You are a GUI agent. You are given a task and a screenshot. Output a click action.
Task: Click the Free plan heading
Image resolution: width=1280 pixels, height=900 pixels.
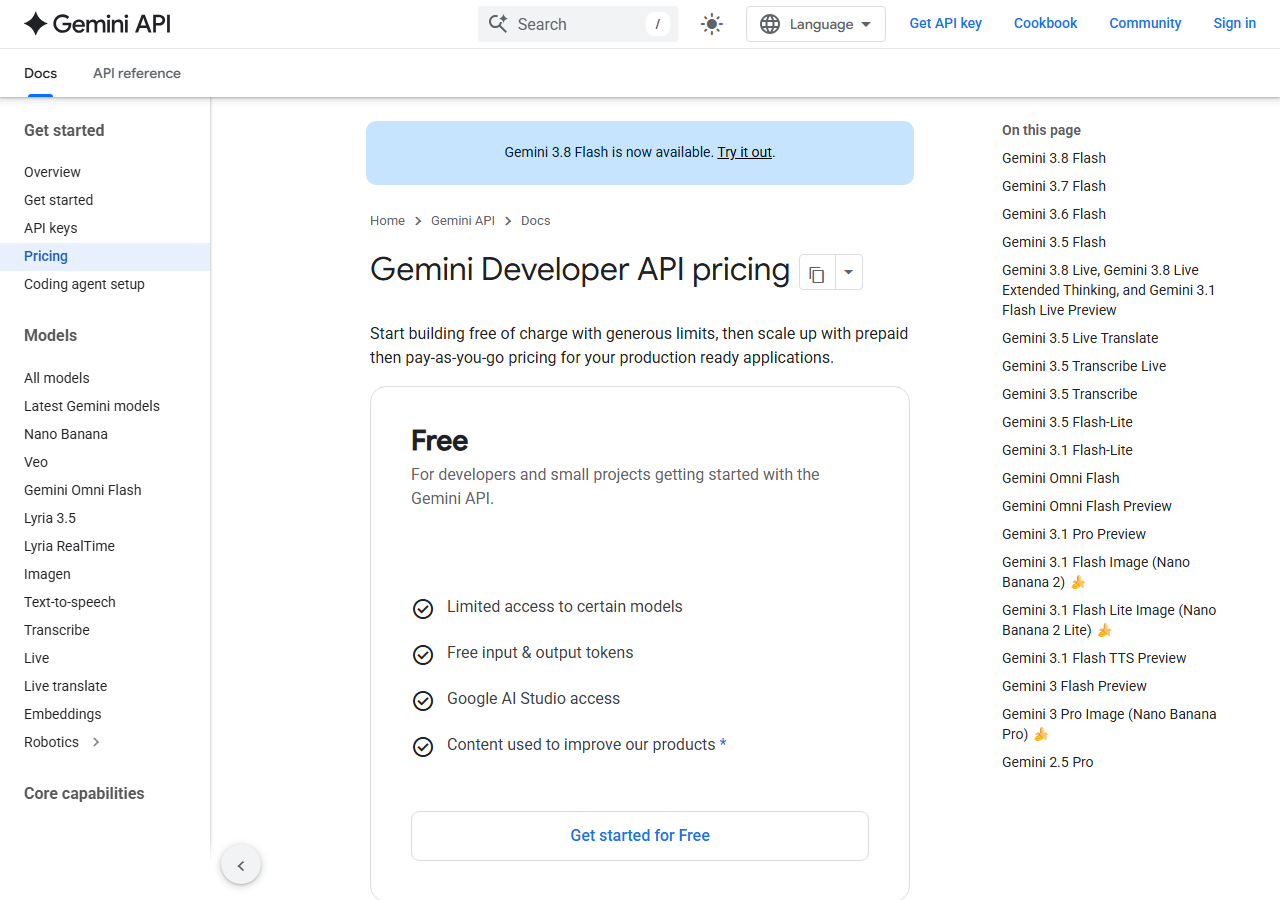click(x=440, y=441)
